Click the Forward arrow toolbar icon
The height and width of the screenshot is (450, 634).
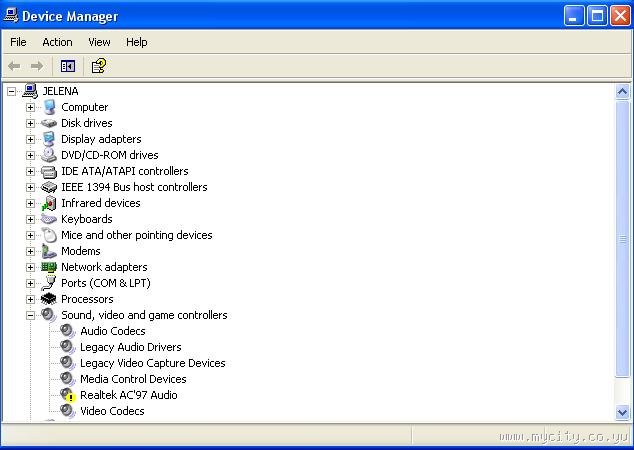[x=37, y=65]
